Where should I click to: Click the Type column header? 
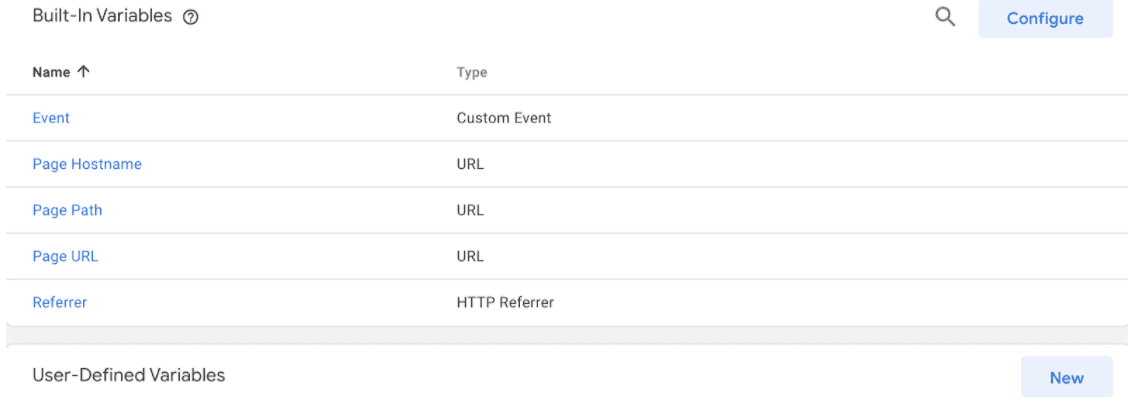tap(472, 73)
